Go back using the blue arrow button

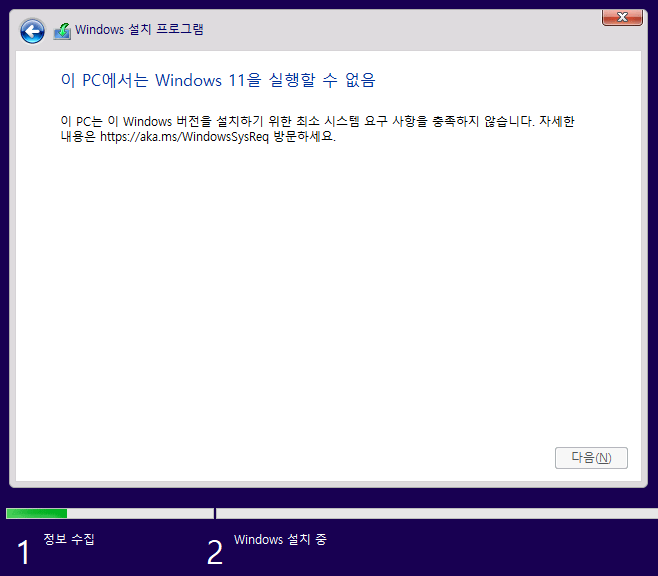[32, 31]
